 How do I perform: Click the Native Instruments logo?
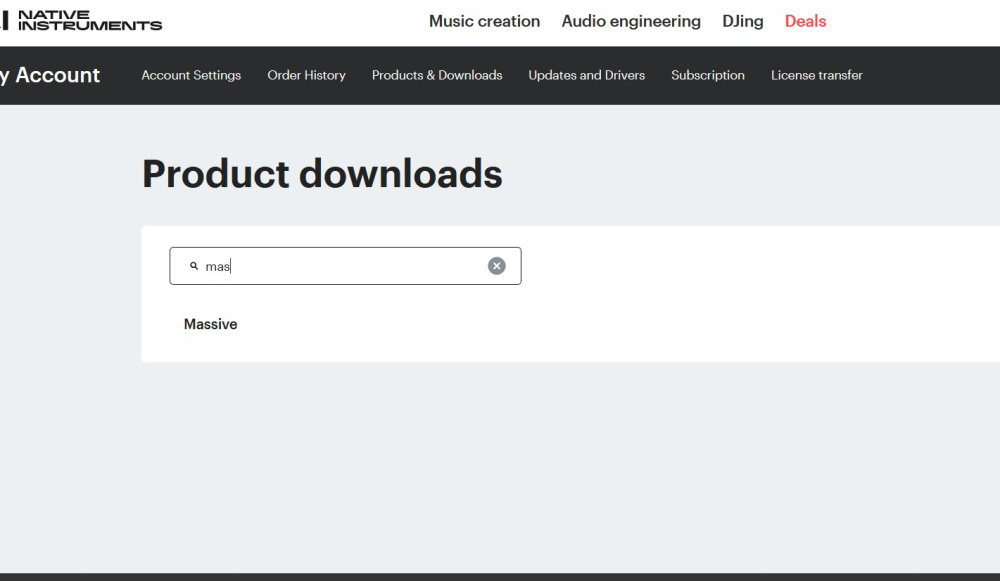80,20
